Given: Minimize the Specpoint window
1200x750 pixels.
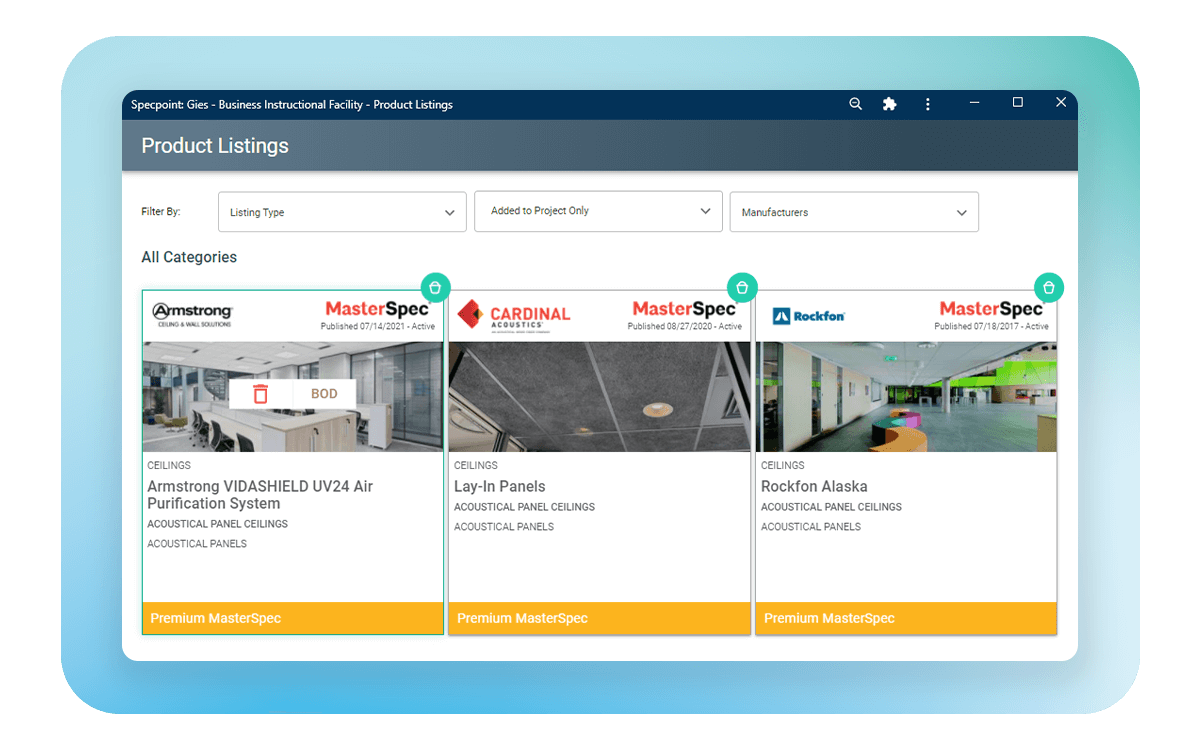Looking at the screenshot, I should tap(975, 103).
